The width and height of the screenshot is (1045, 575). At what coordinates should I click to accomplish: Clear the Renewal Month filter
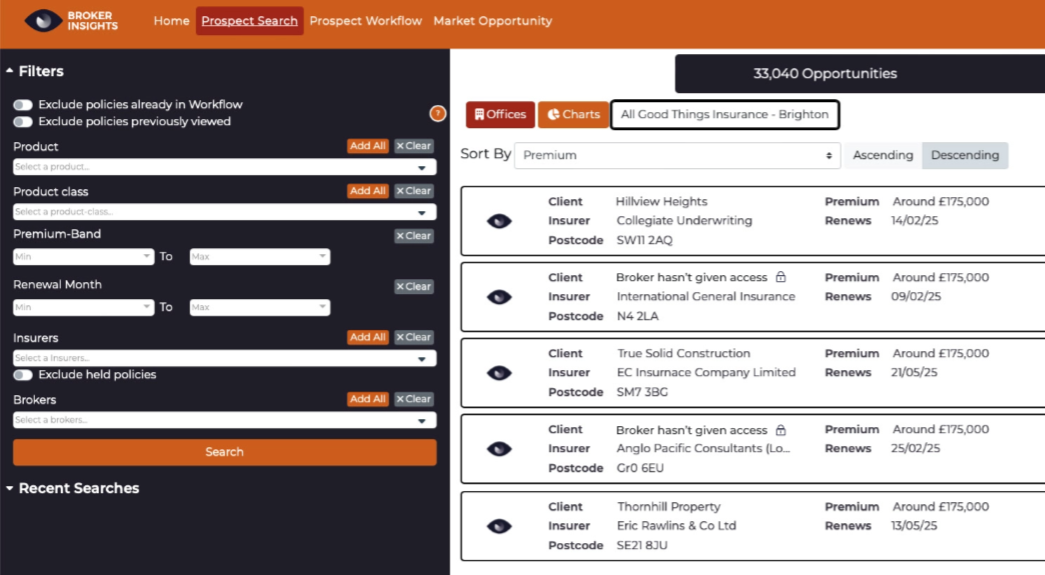(x=413, y=287)
